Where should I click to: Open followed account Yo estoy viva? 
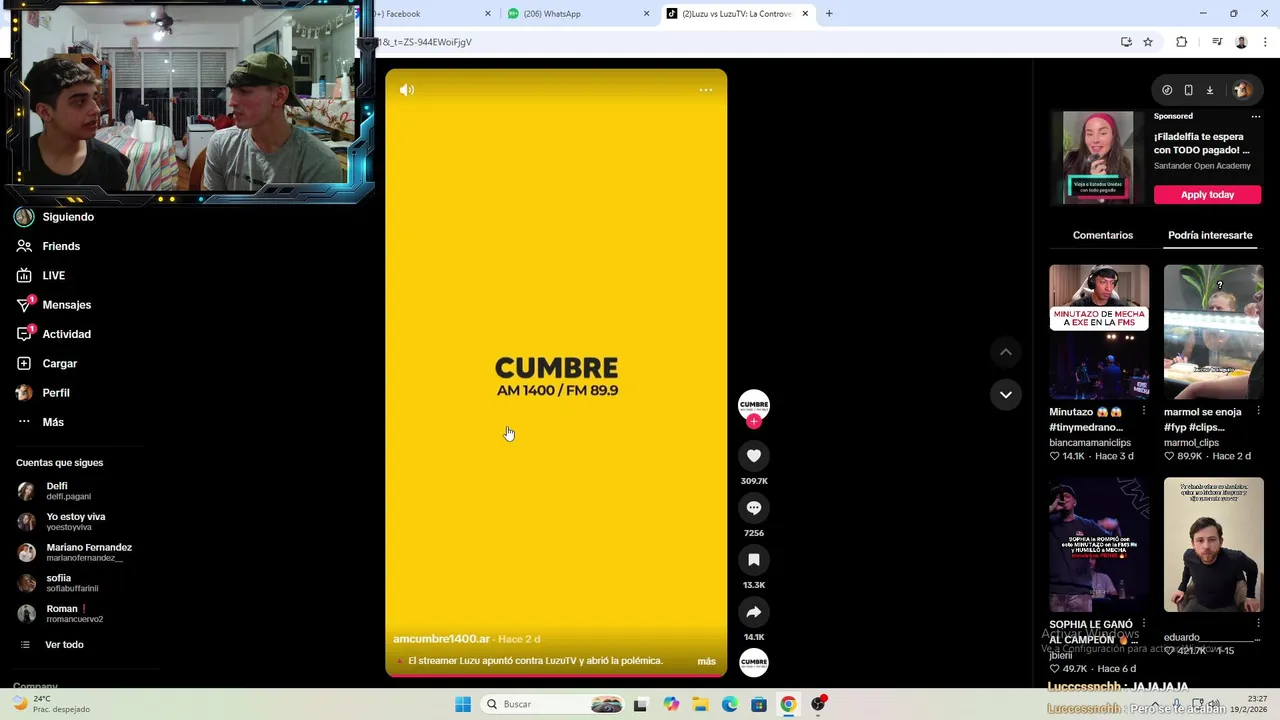point(62,522)
